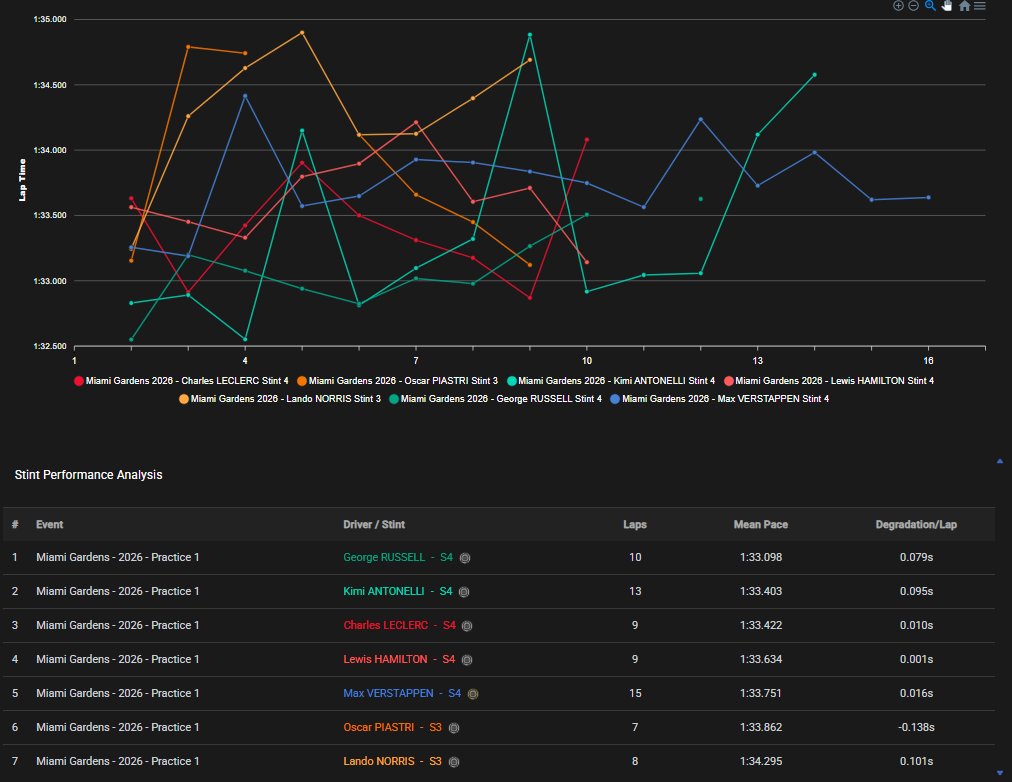
Task: Toggle Oscar PIASTRI Stint 3 legend series
Action: tap(398, 381)
